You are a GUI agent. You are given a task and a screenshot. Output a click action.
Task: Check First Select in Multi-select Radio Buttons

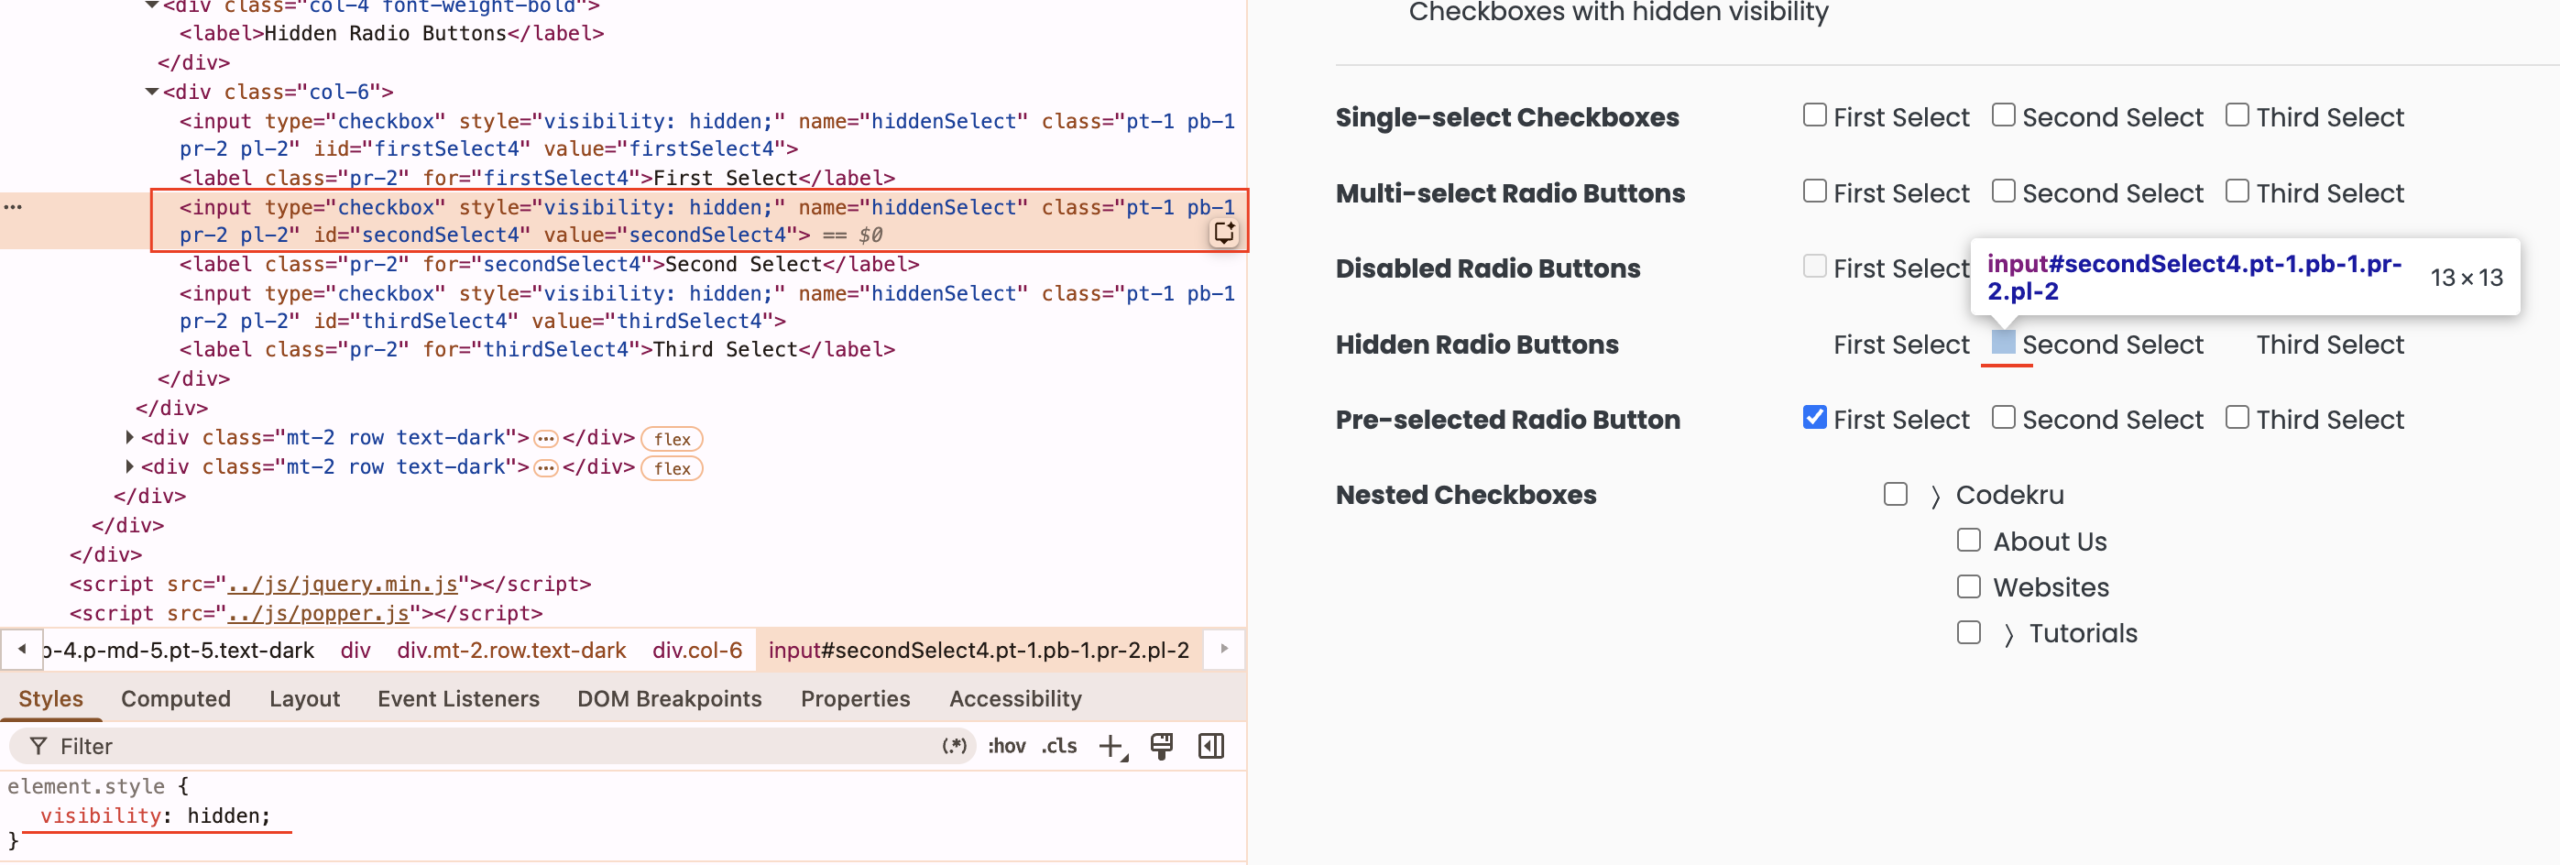tap(1815, 191)
